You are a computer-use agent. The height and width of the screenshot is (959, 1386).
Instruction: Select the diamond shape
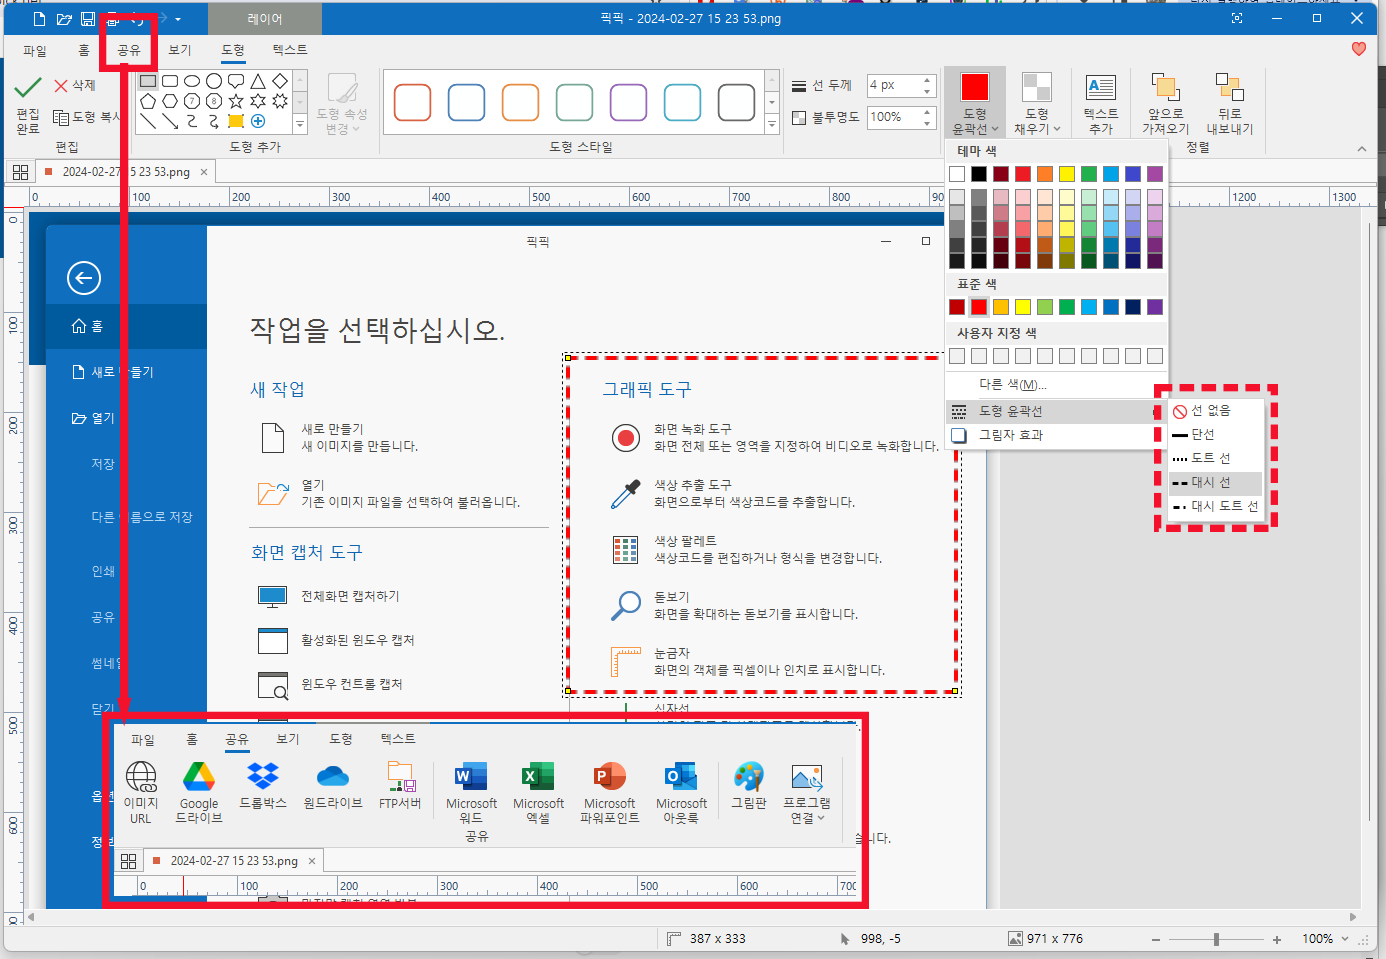pos(280,81)
